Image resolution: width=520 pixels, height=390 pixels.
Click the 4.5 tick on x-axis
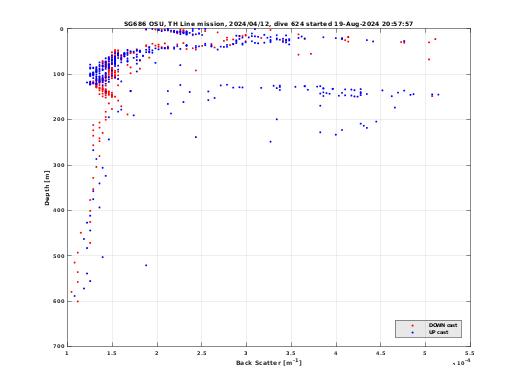380,353
